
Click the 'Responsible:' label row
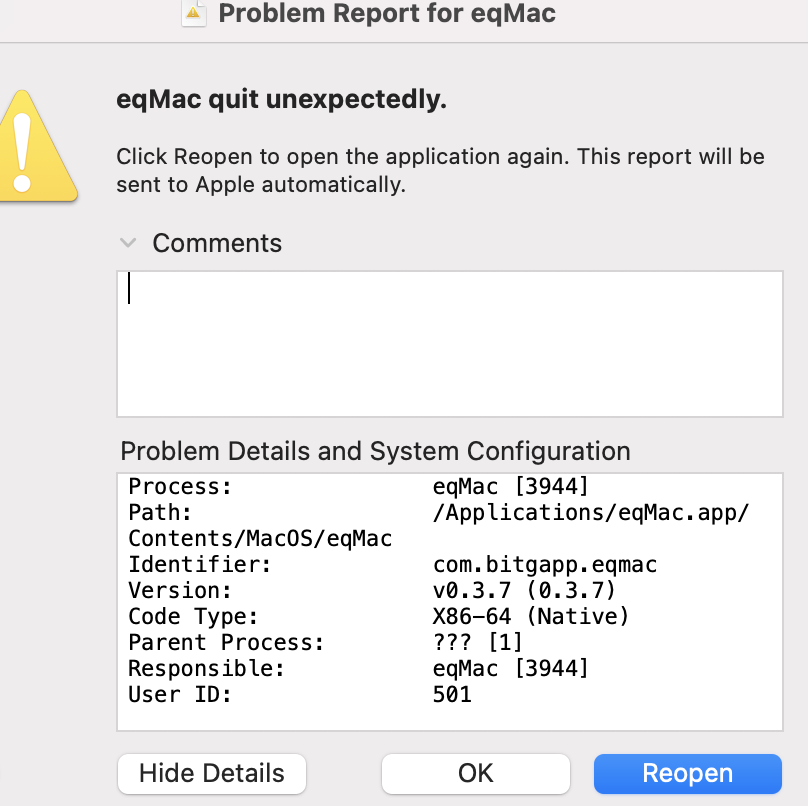coord(207,668)
